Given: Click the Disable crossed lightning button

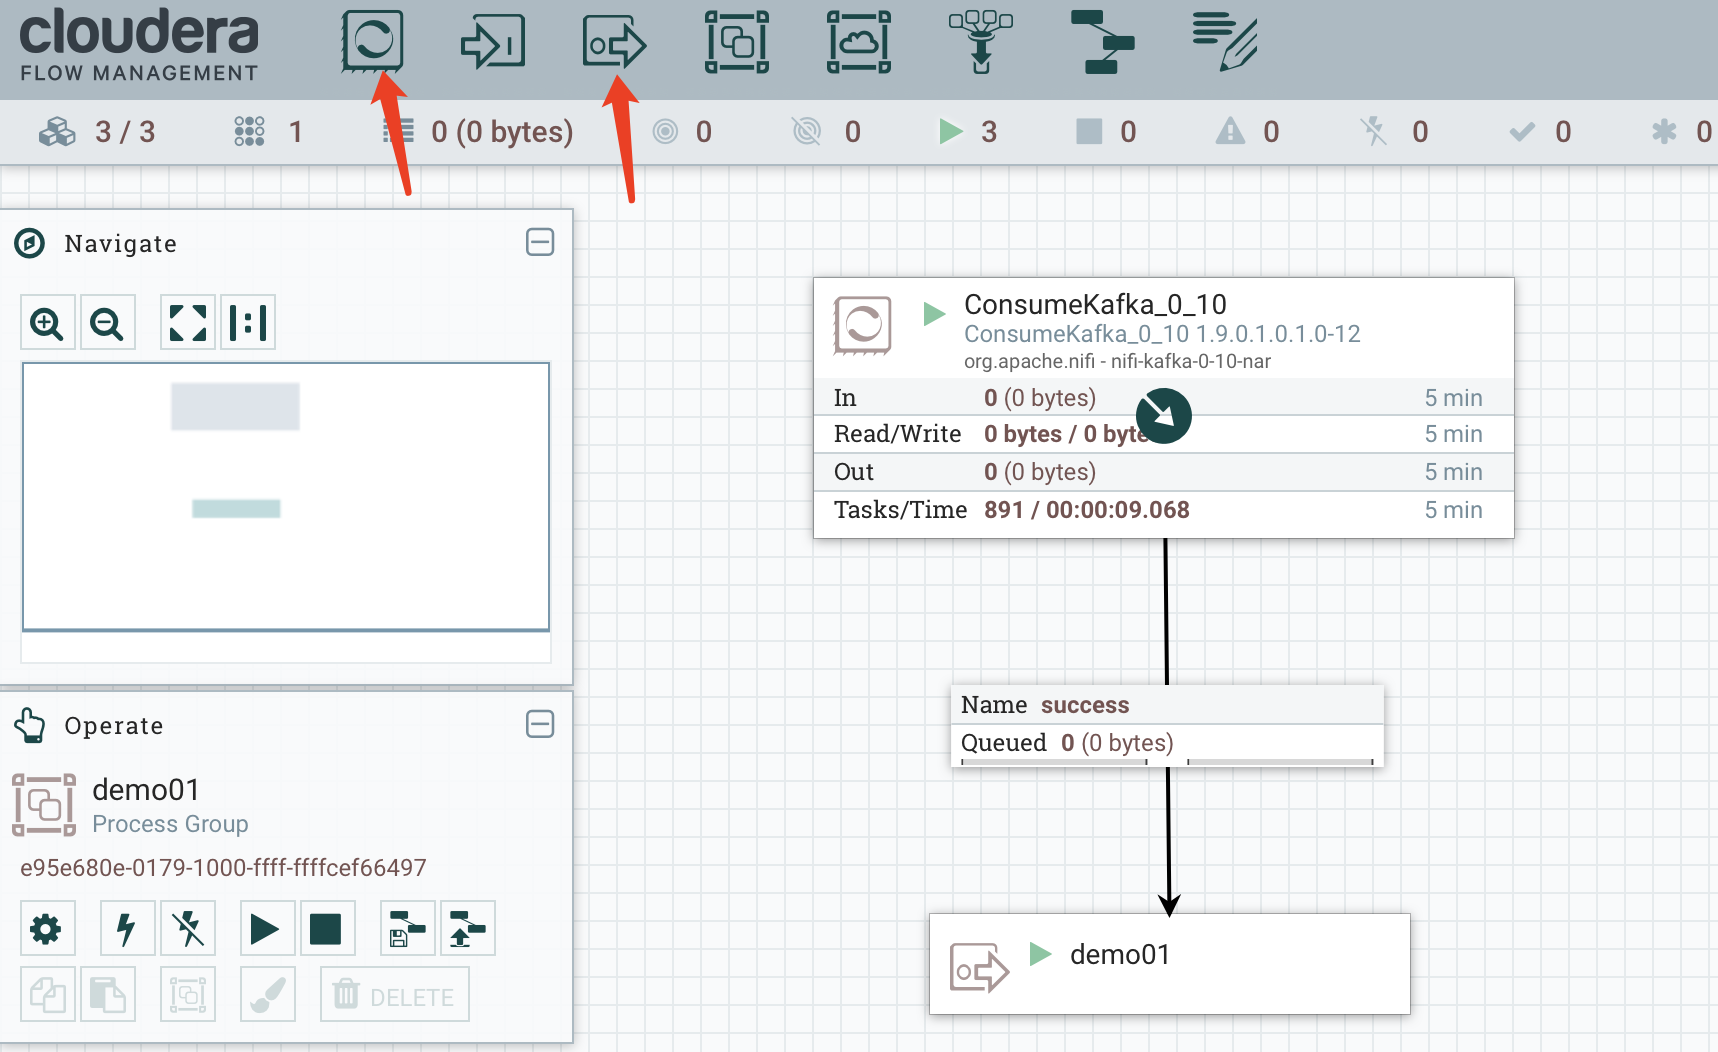Looking at the screenshot, I should tap(187, 929).
